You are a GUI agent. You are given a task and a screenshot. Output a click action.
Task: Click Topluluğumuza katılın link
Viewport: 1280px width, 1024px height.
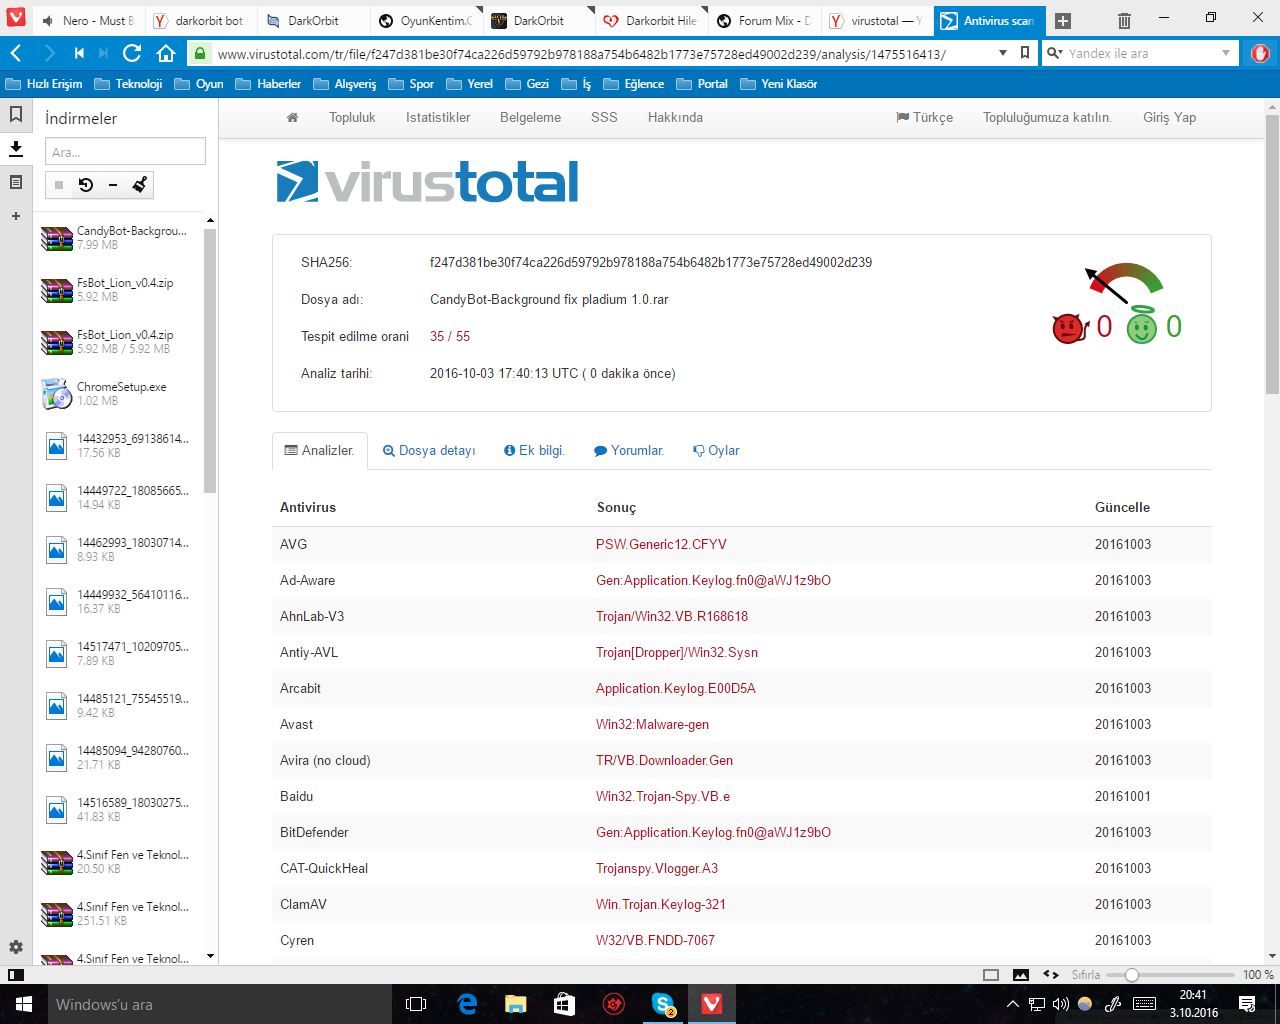point(1047,118)
